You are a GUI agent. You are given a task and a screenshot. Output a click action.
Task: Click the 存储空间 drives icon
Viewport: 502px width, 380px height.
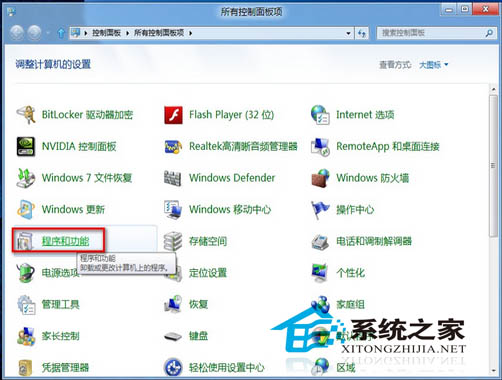pyautogui.click(x=173, y=241)
